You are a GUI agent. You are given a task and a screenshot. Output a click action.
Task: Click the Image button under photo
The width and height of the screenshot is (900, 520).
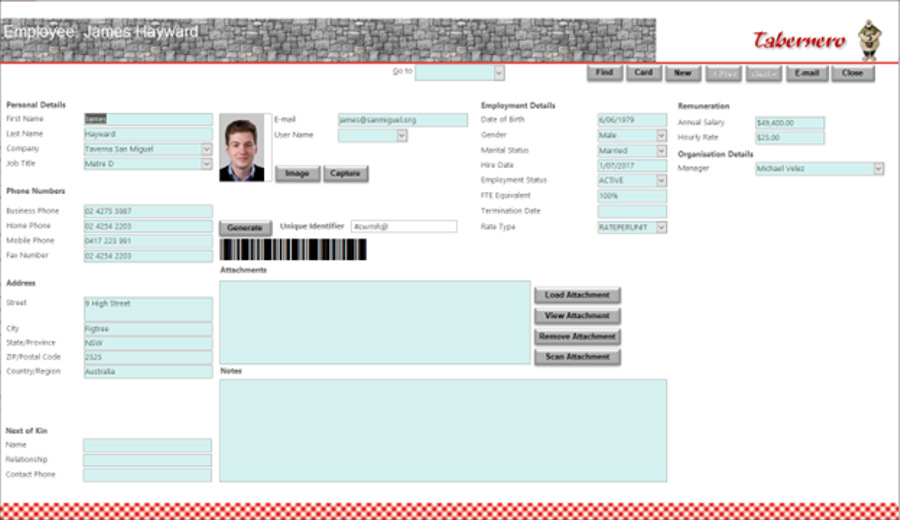click(x=297, y=173)
